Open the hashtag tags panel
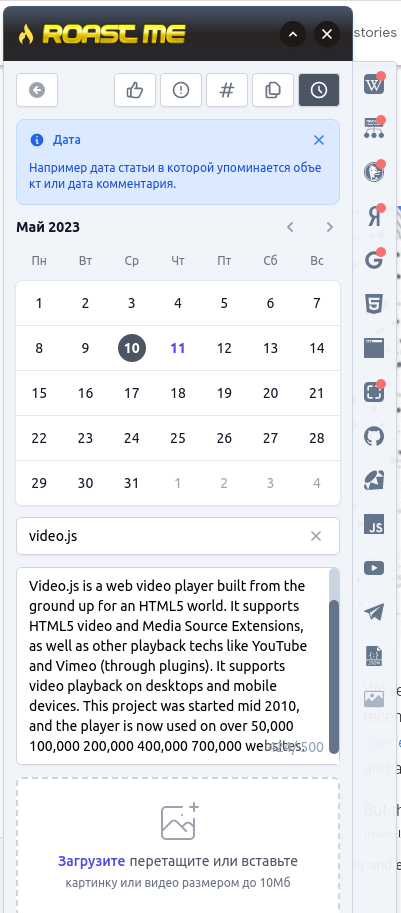 (x=227, y=90)
